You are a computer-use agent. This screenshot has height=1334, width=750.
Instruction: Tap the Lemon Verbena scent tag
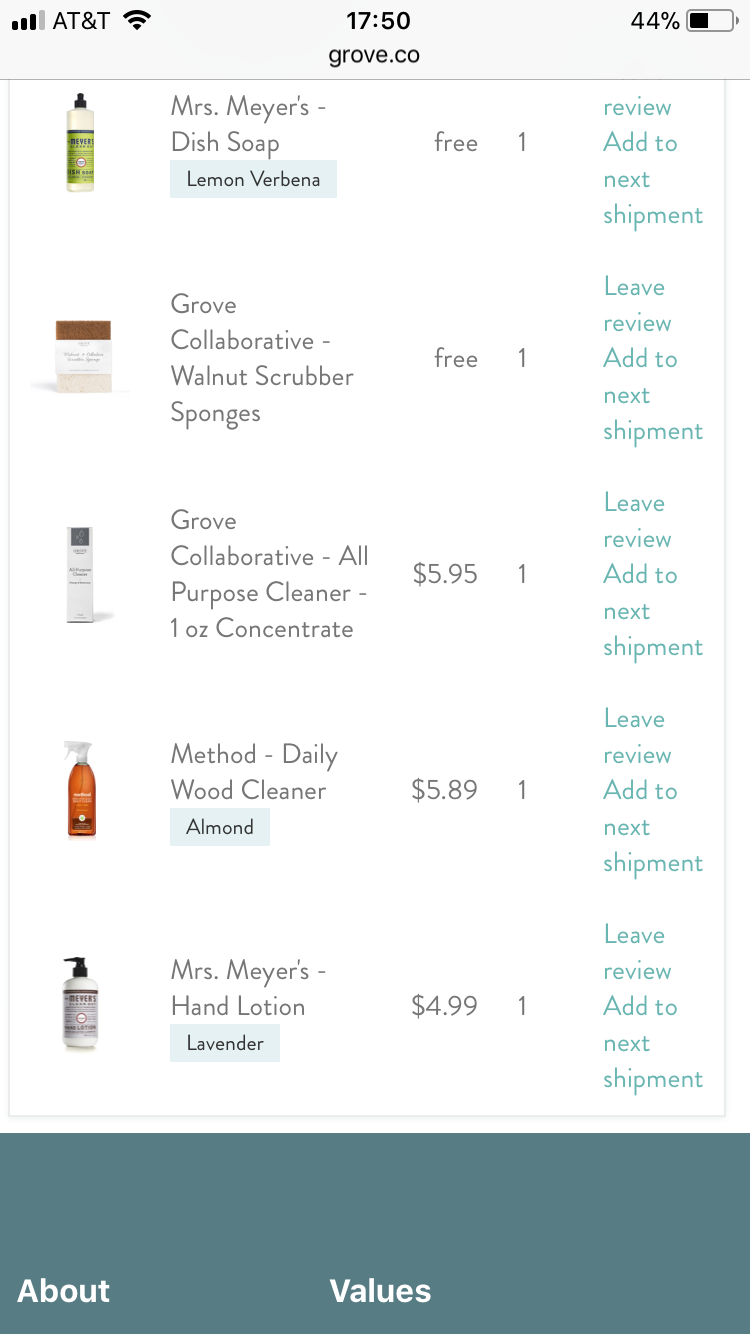tap(253, 180)
